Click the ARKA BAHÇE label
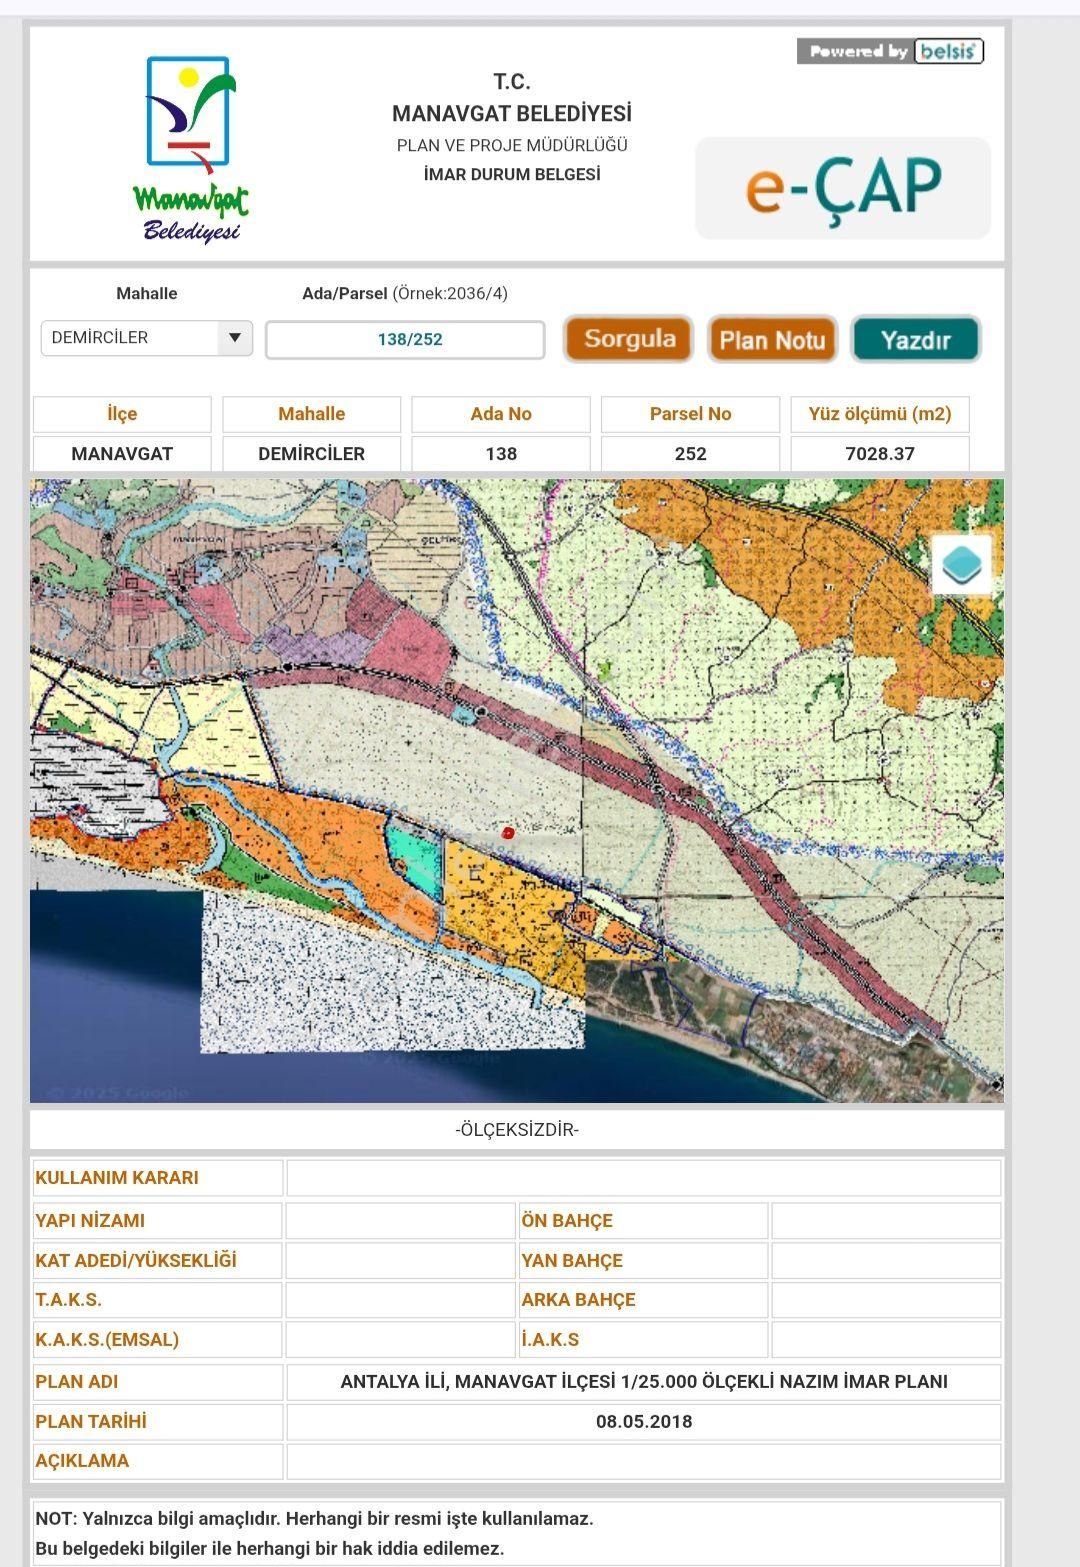Viewport: 1080px width, 1567px height. 578,1300
